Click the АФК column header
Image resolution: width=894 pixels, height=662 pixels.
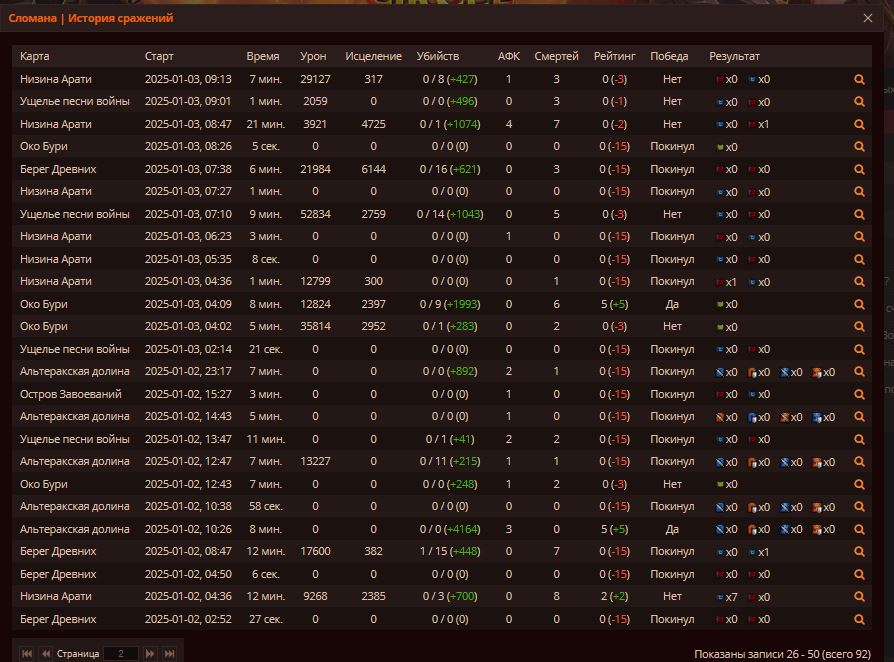(x=509, y=56)
